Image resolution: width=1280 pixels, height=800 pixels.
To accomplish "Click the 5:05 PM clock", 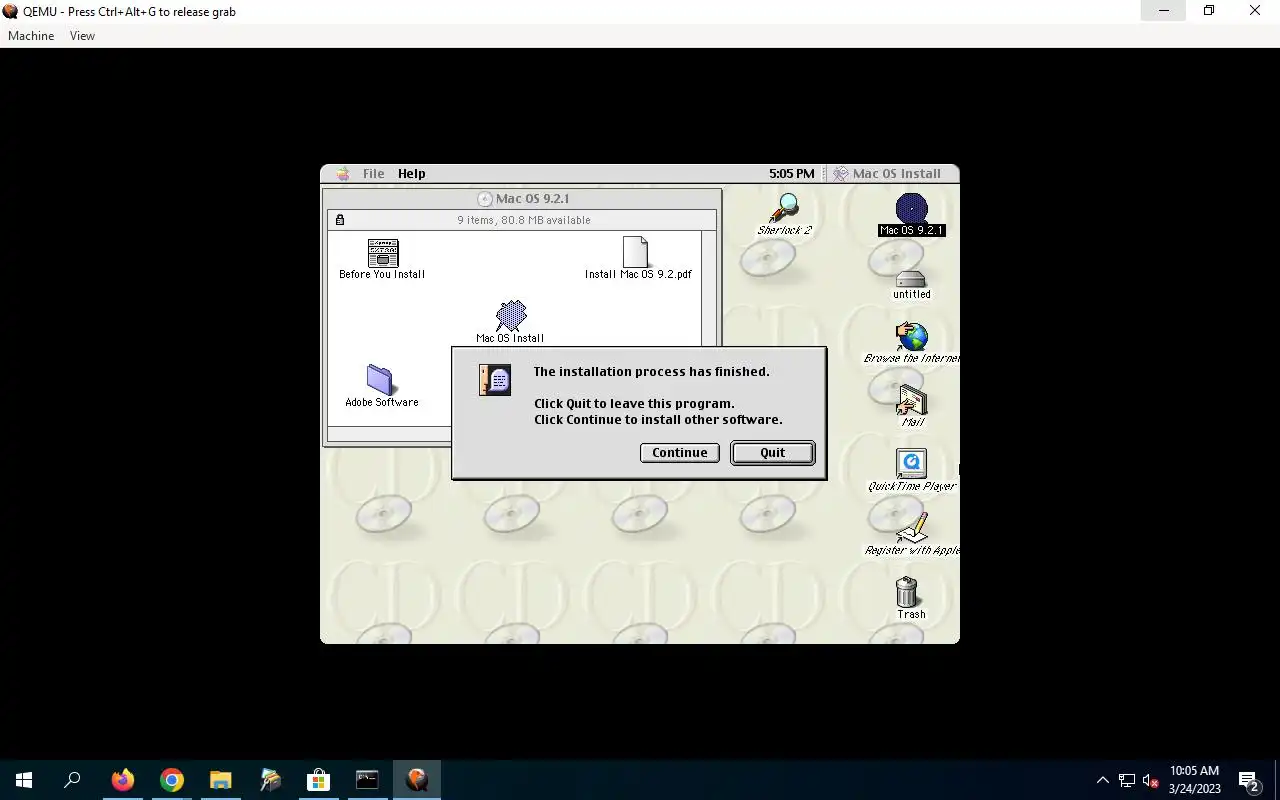I will (x=791, y=173).
